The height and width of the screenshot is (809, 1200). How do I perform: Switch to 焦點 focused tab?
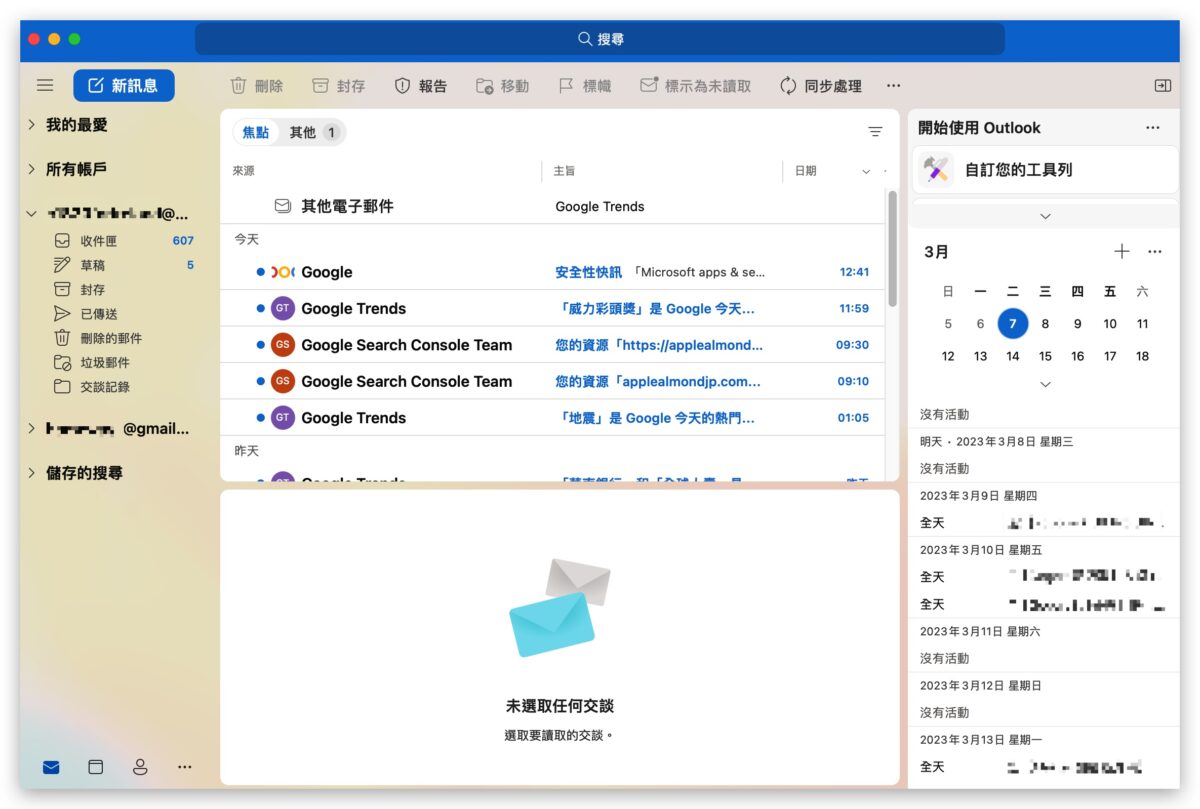[x=256, y=132]
